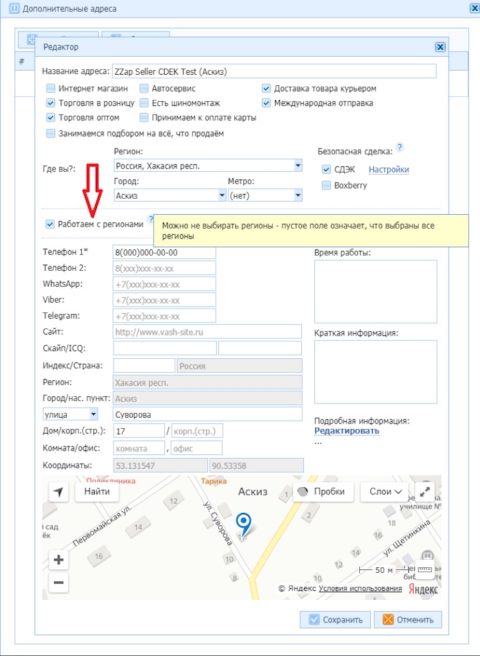This screenshot has height=656, width=480.
Task: Click the blue location pin on map
Action: click(243, 523)
